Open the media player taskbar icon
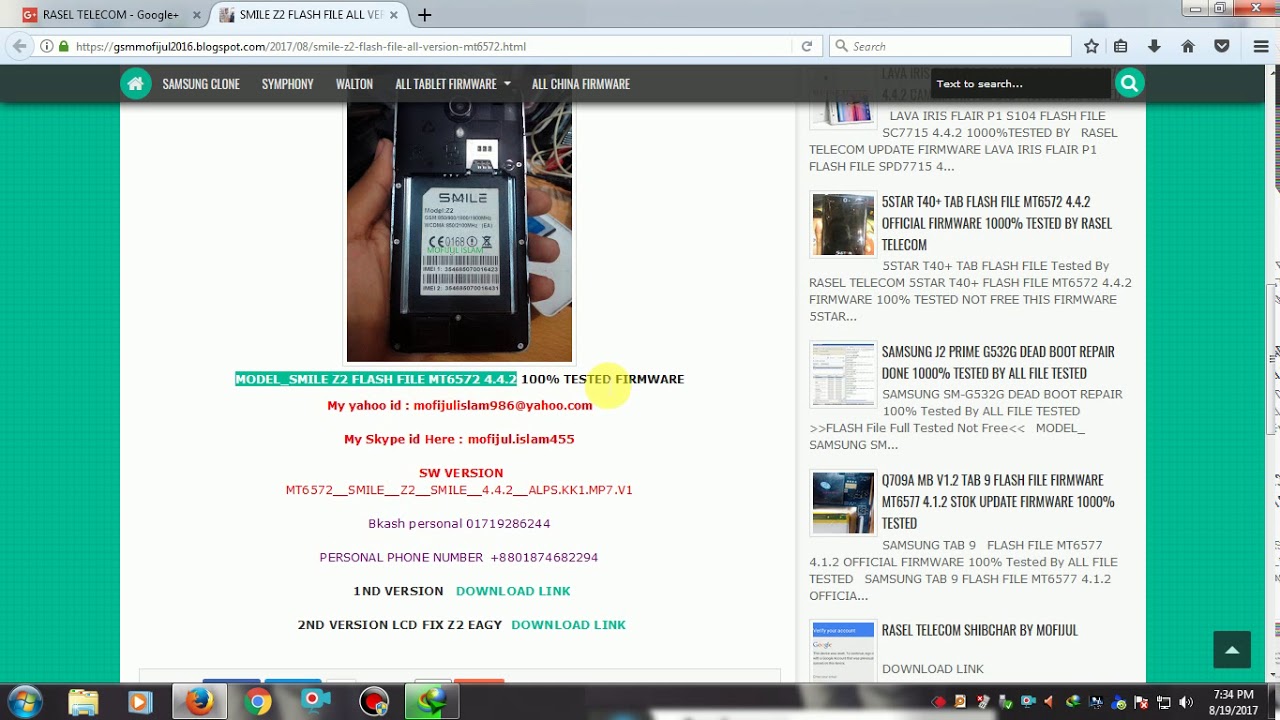Image resolution: width=1280 pixels, height=720 pixels. tap(140, 702)
